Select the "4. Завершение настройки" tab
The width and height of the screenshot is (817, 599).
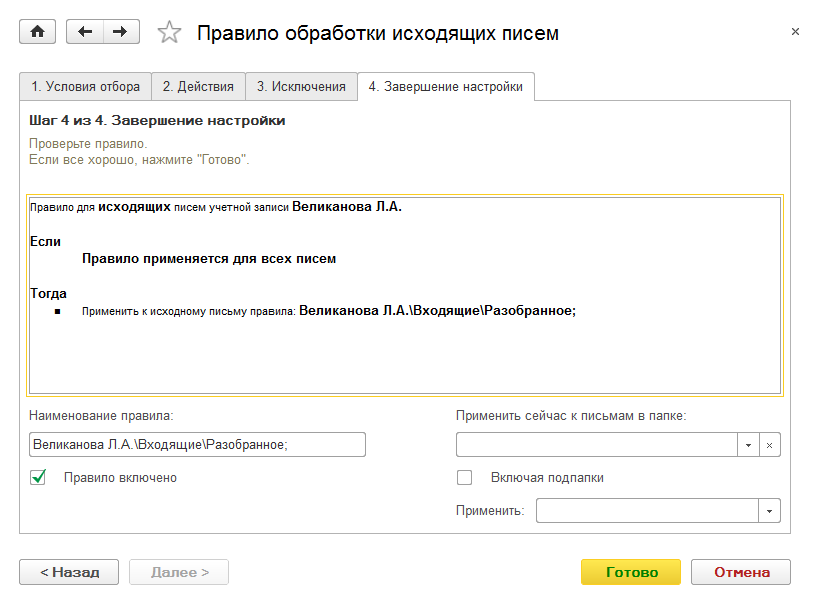point(446,87)
